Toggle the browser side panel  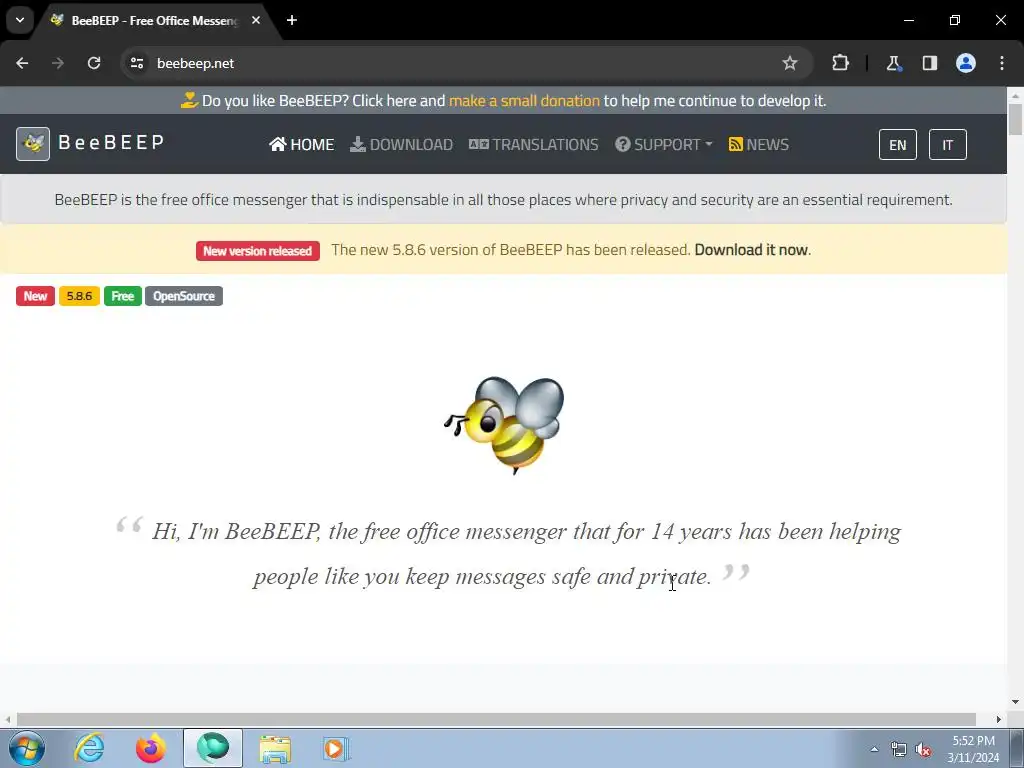point(929,63)
